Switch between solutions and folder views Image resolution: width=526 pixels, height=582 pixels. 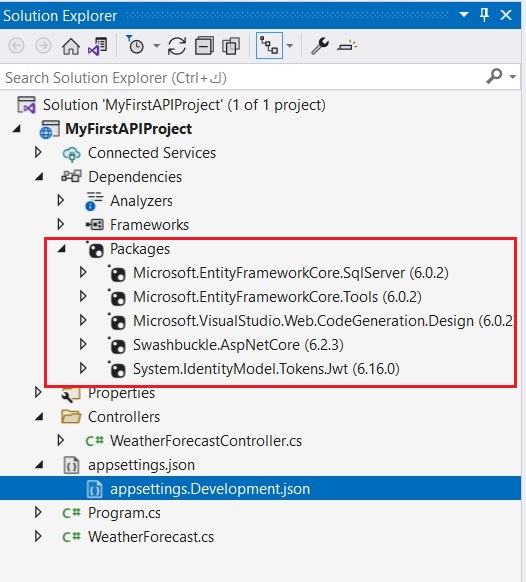tap(98, 46)
